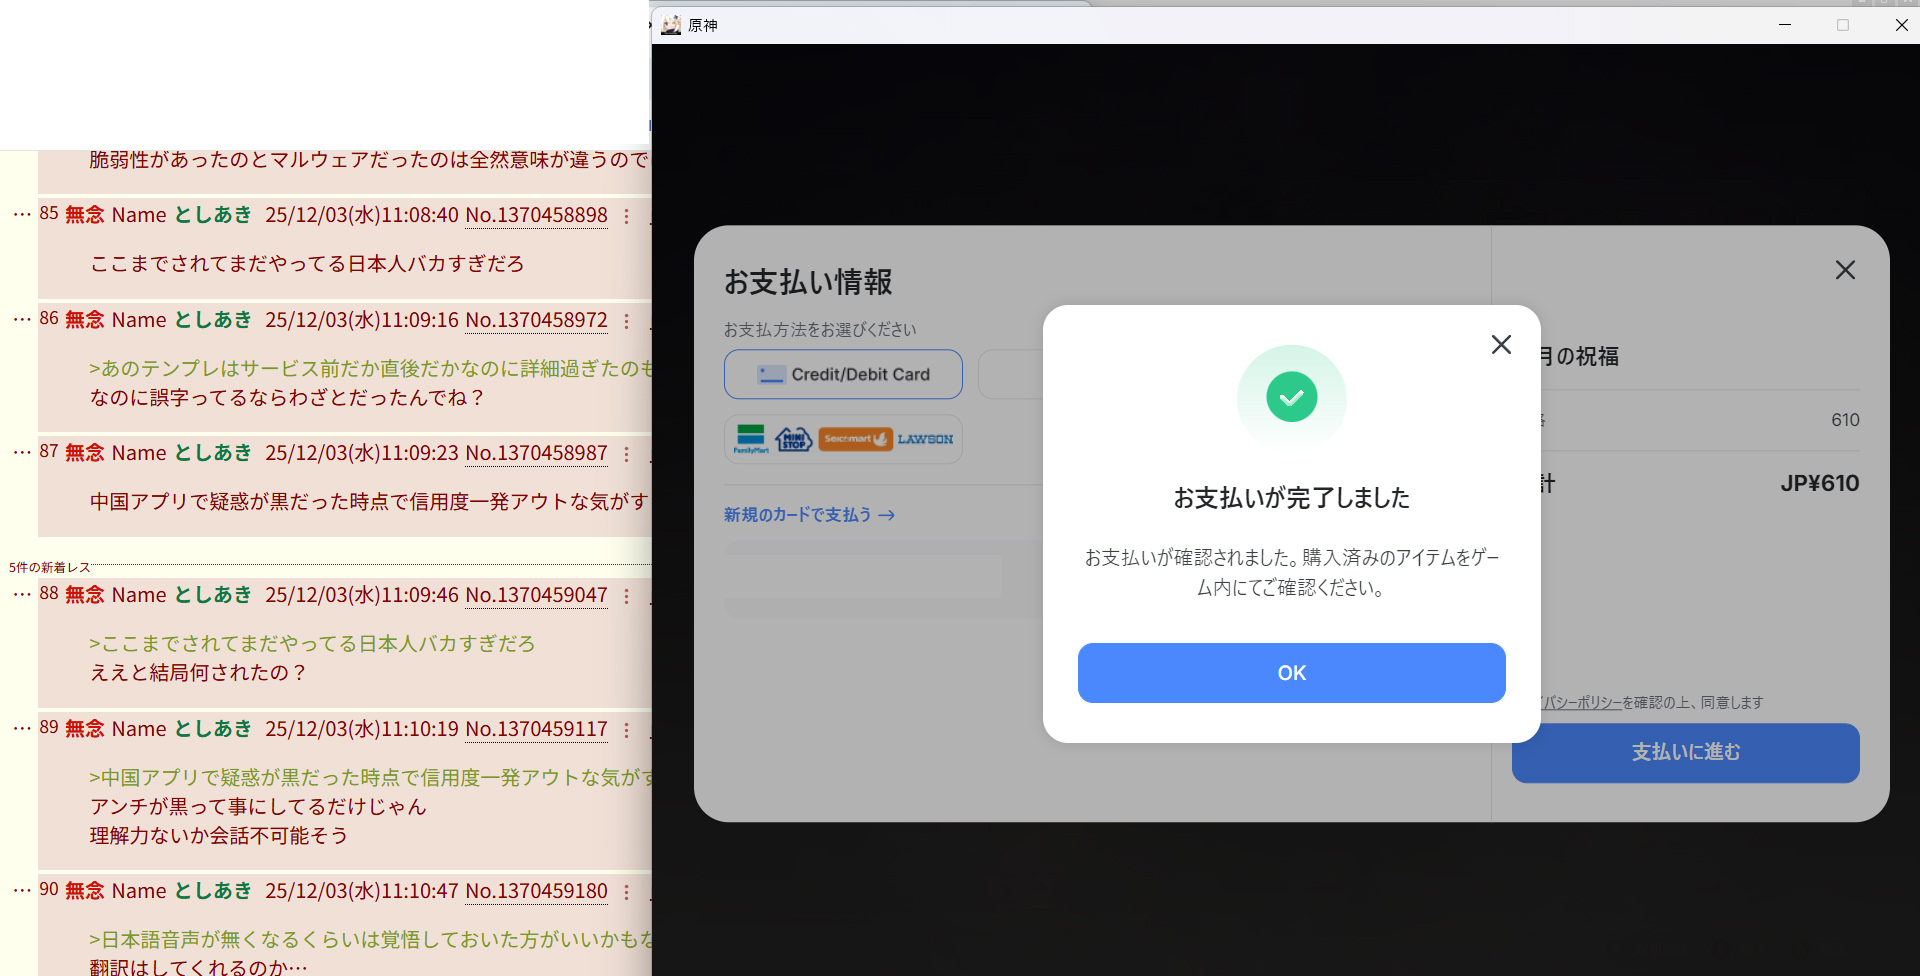Expand the ellipsis beside post 87
The image size is (1920, 976).
coord(22,453)
